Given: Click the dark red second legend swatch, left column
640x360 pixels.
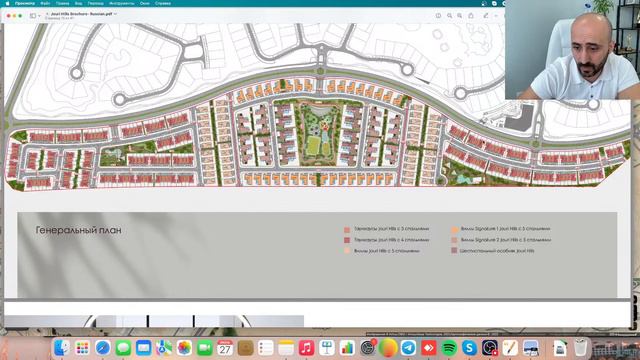Looking at the screenshot, I should (347, 240).
